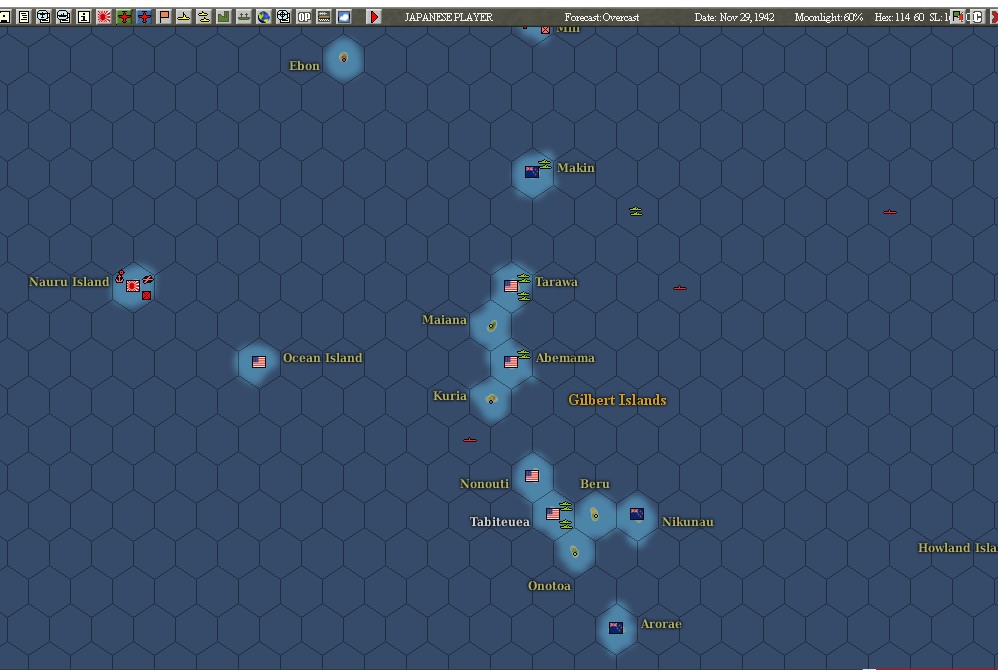Click the globe toolbar icon
This screenshot has width=998, height=670.
pos(264,17)
